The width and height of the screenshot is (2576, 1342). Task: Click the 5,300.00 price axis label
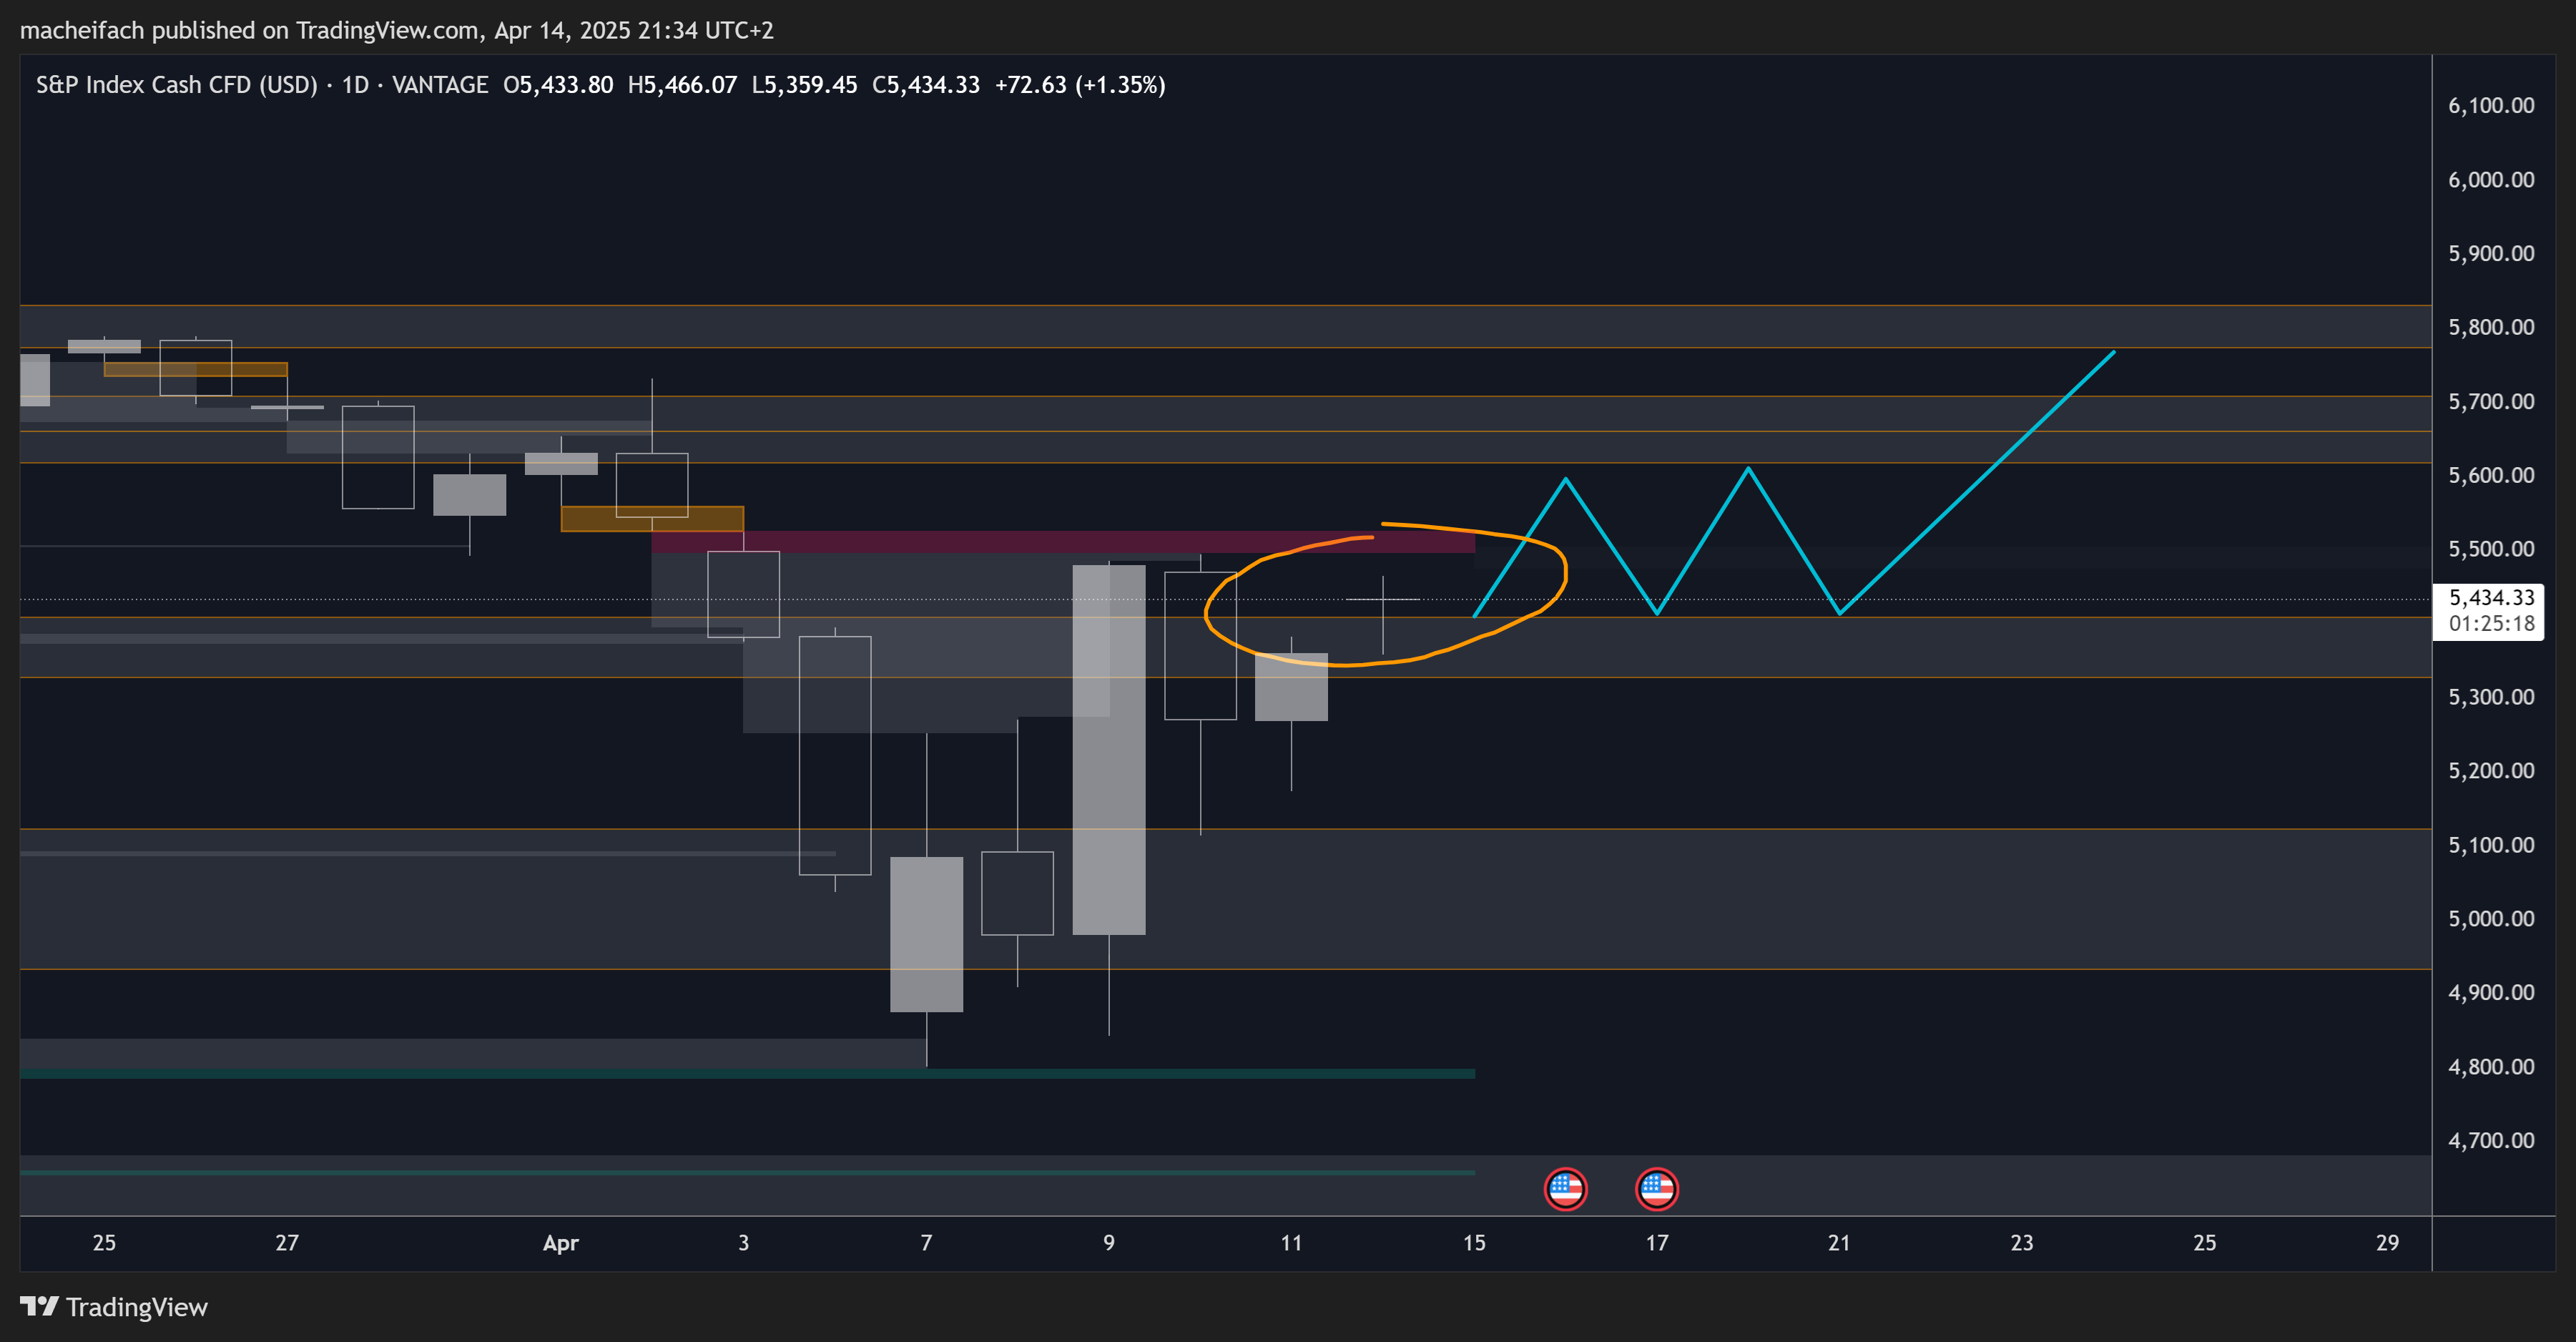click(2491, 697)
